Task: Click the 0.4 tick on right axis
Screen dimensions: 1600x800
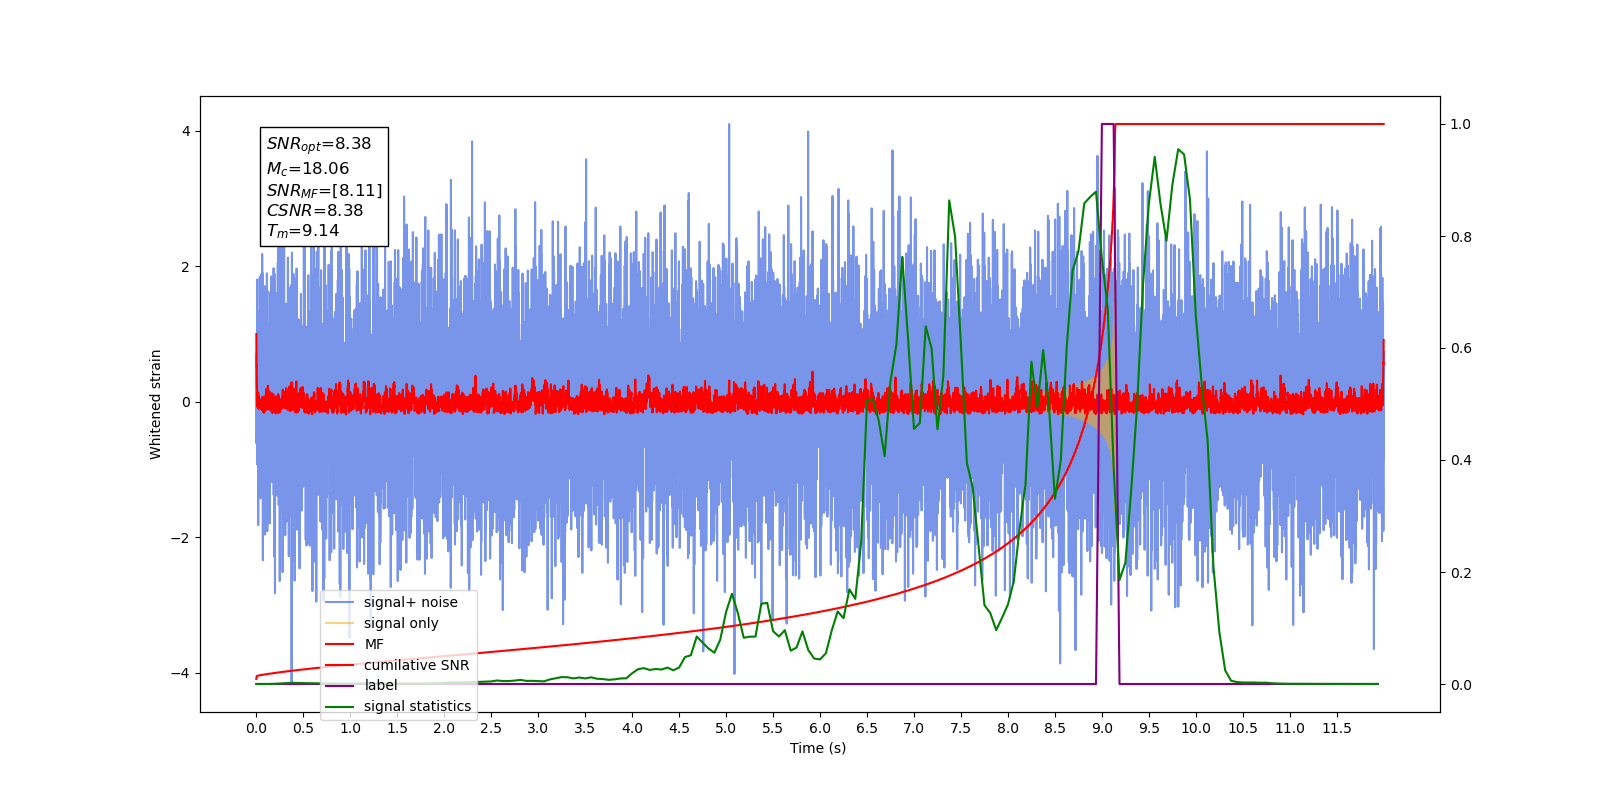Action: tap(1461, 461)
